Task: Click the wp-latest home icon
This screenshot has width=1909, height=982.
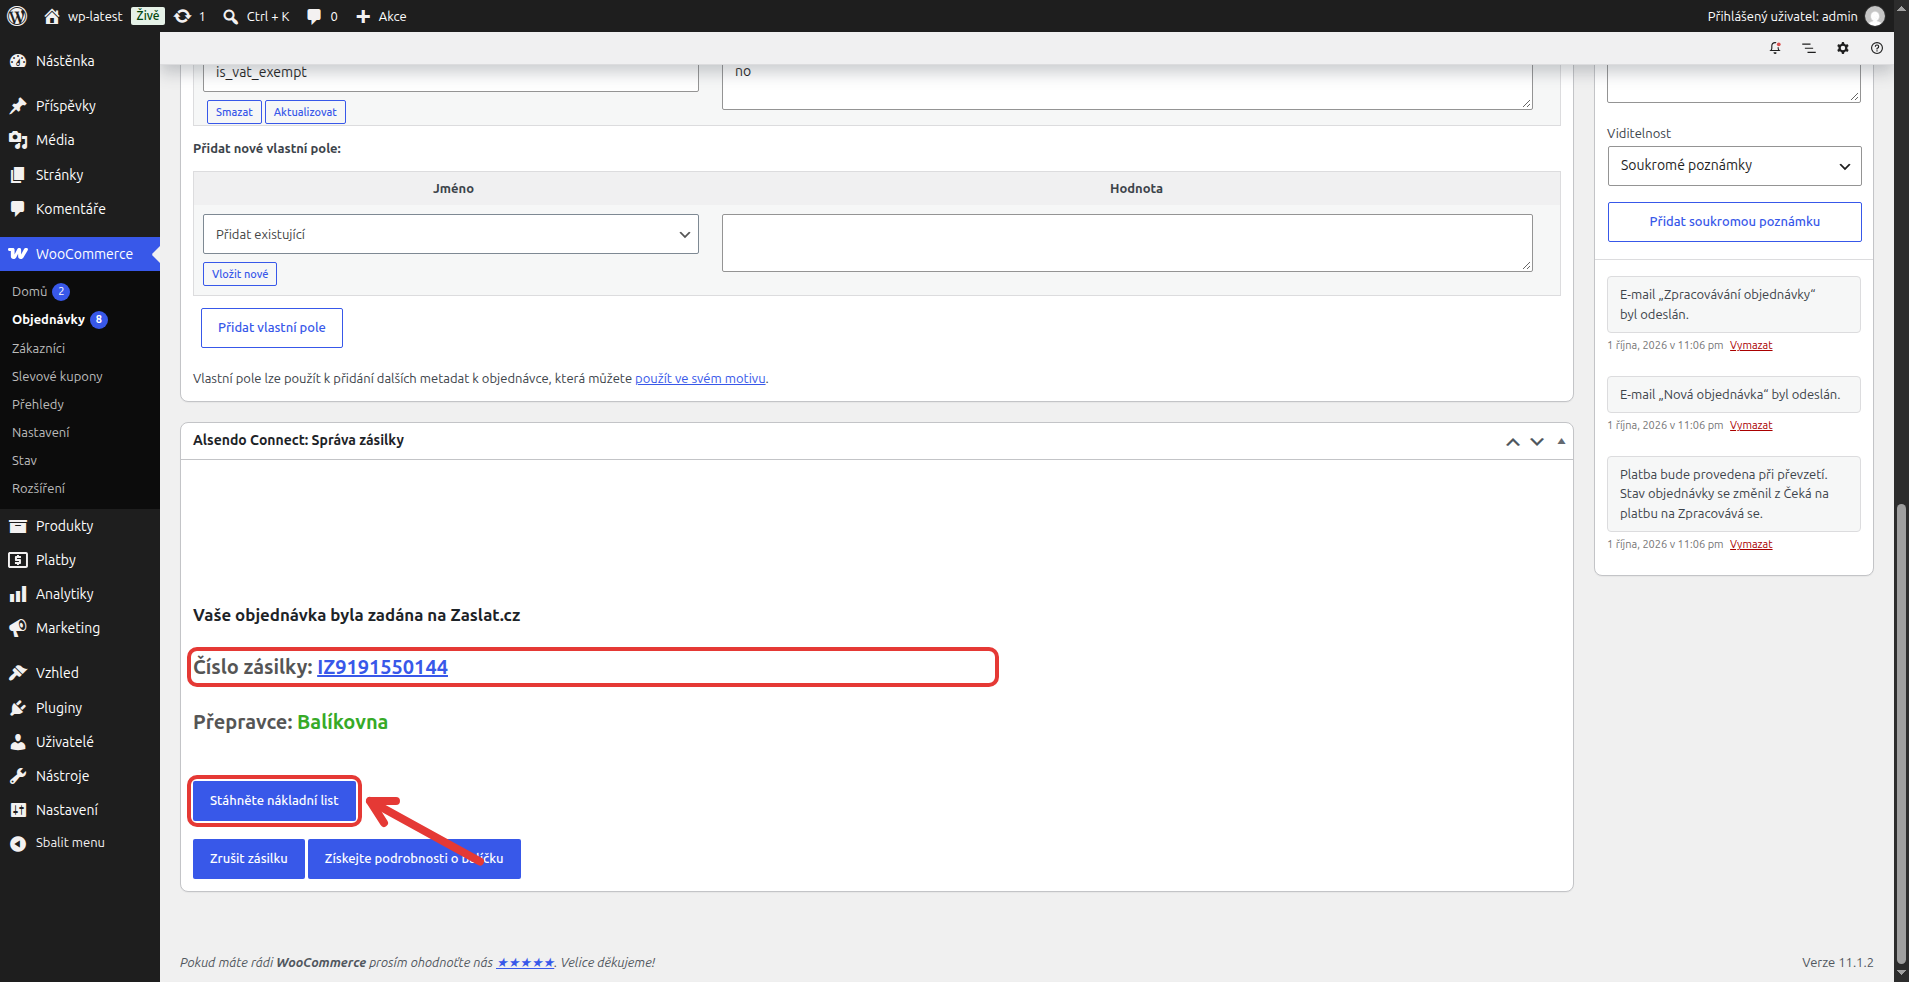Action: tap(52, 16)
